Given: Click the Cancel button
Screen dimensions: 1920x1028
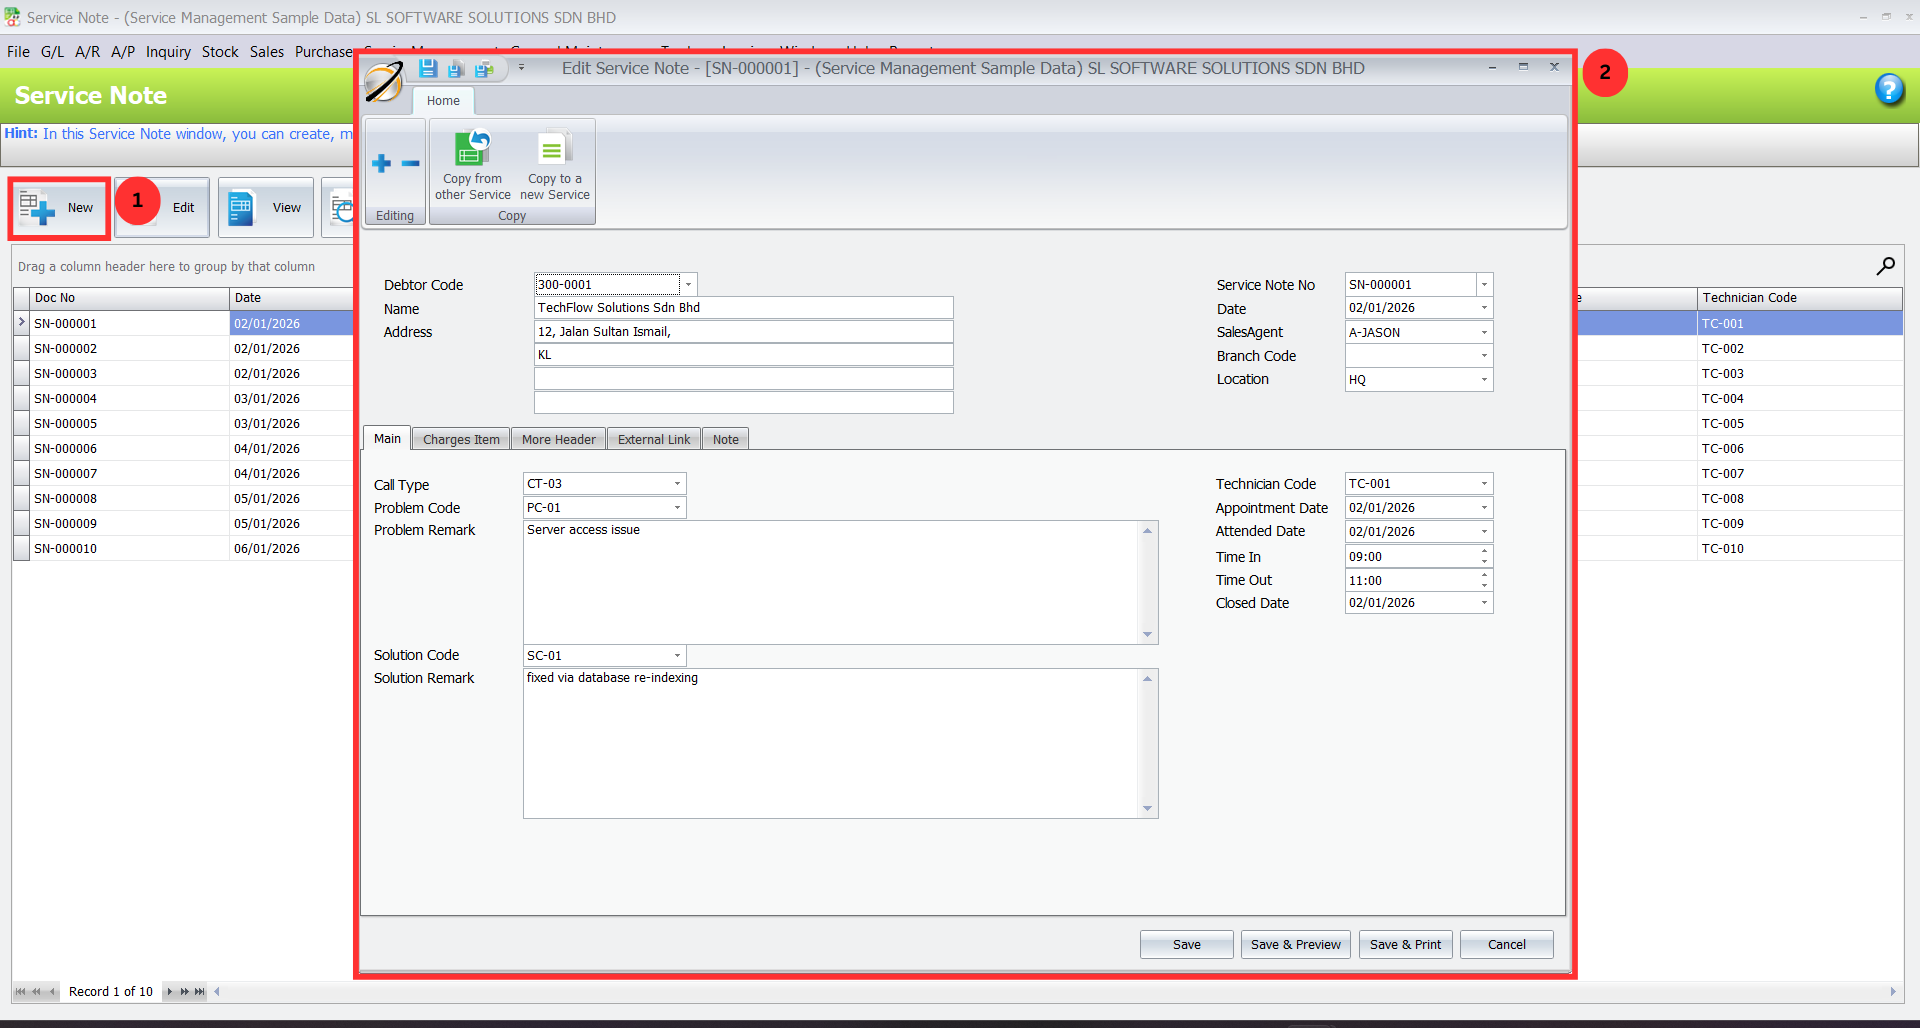Looking at the screenshot, I should (1506, 944).
